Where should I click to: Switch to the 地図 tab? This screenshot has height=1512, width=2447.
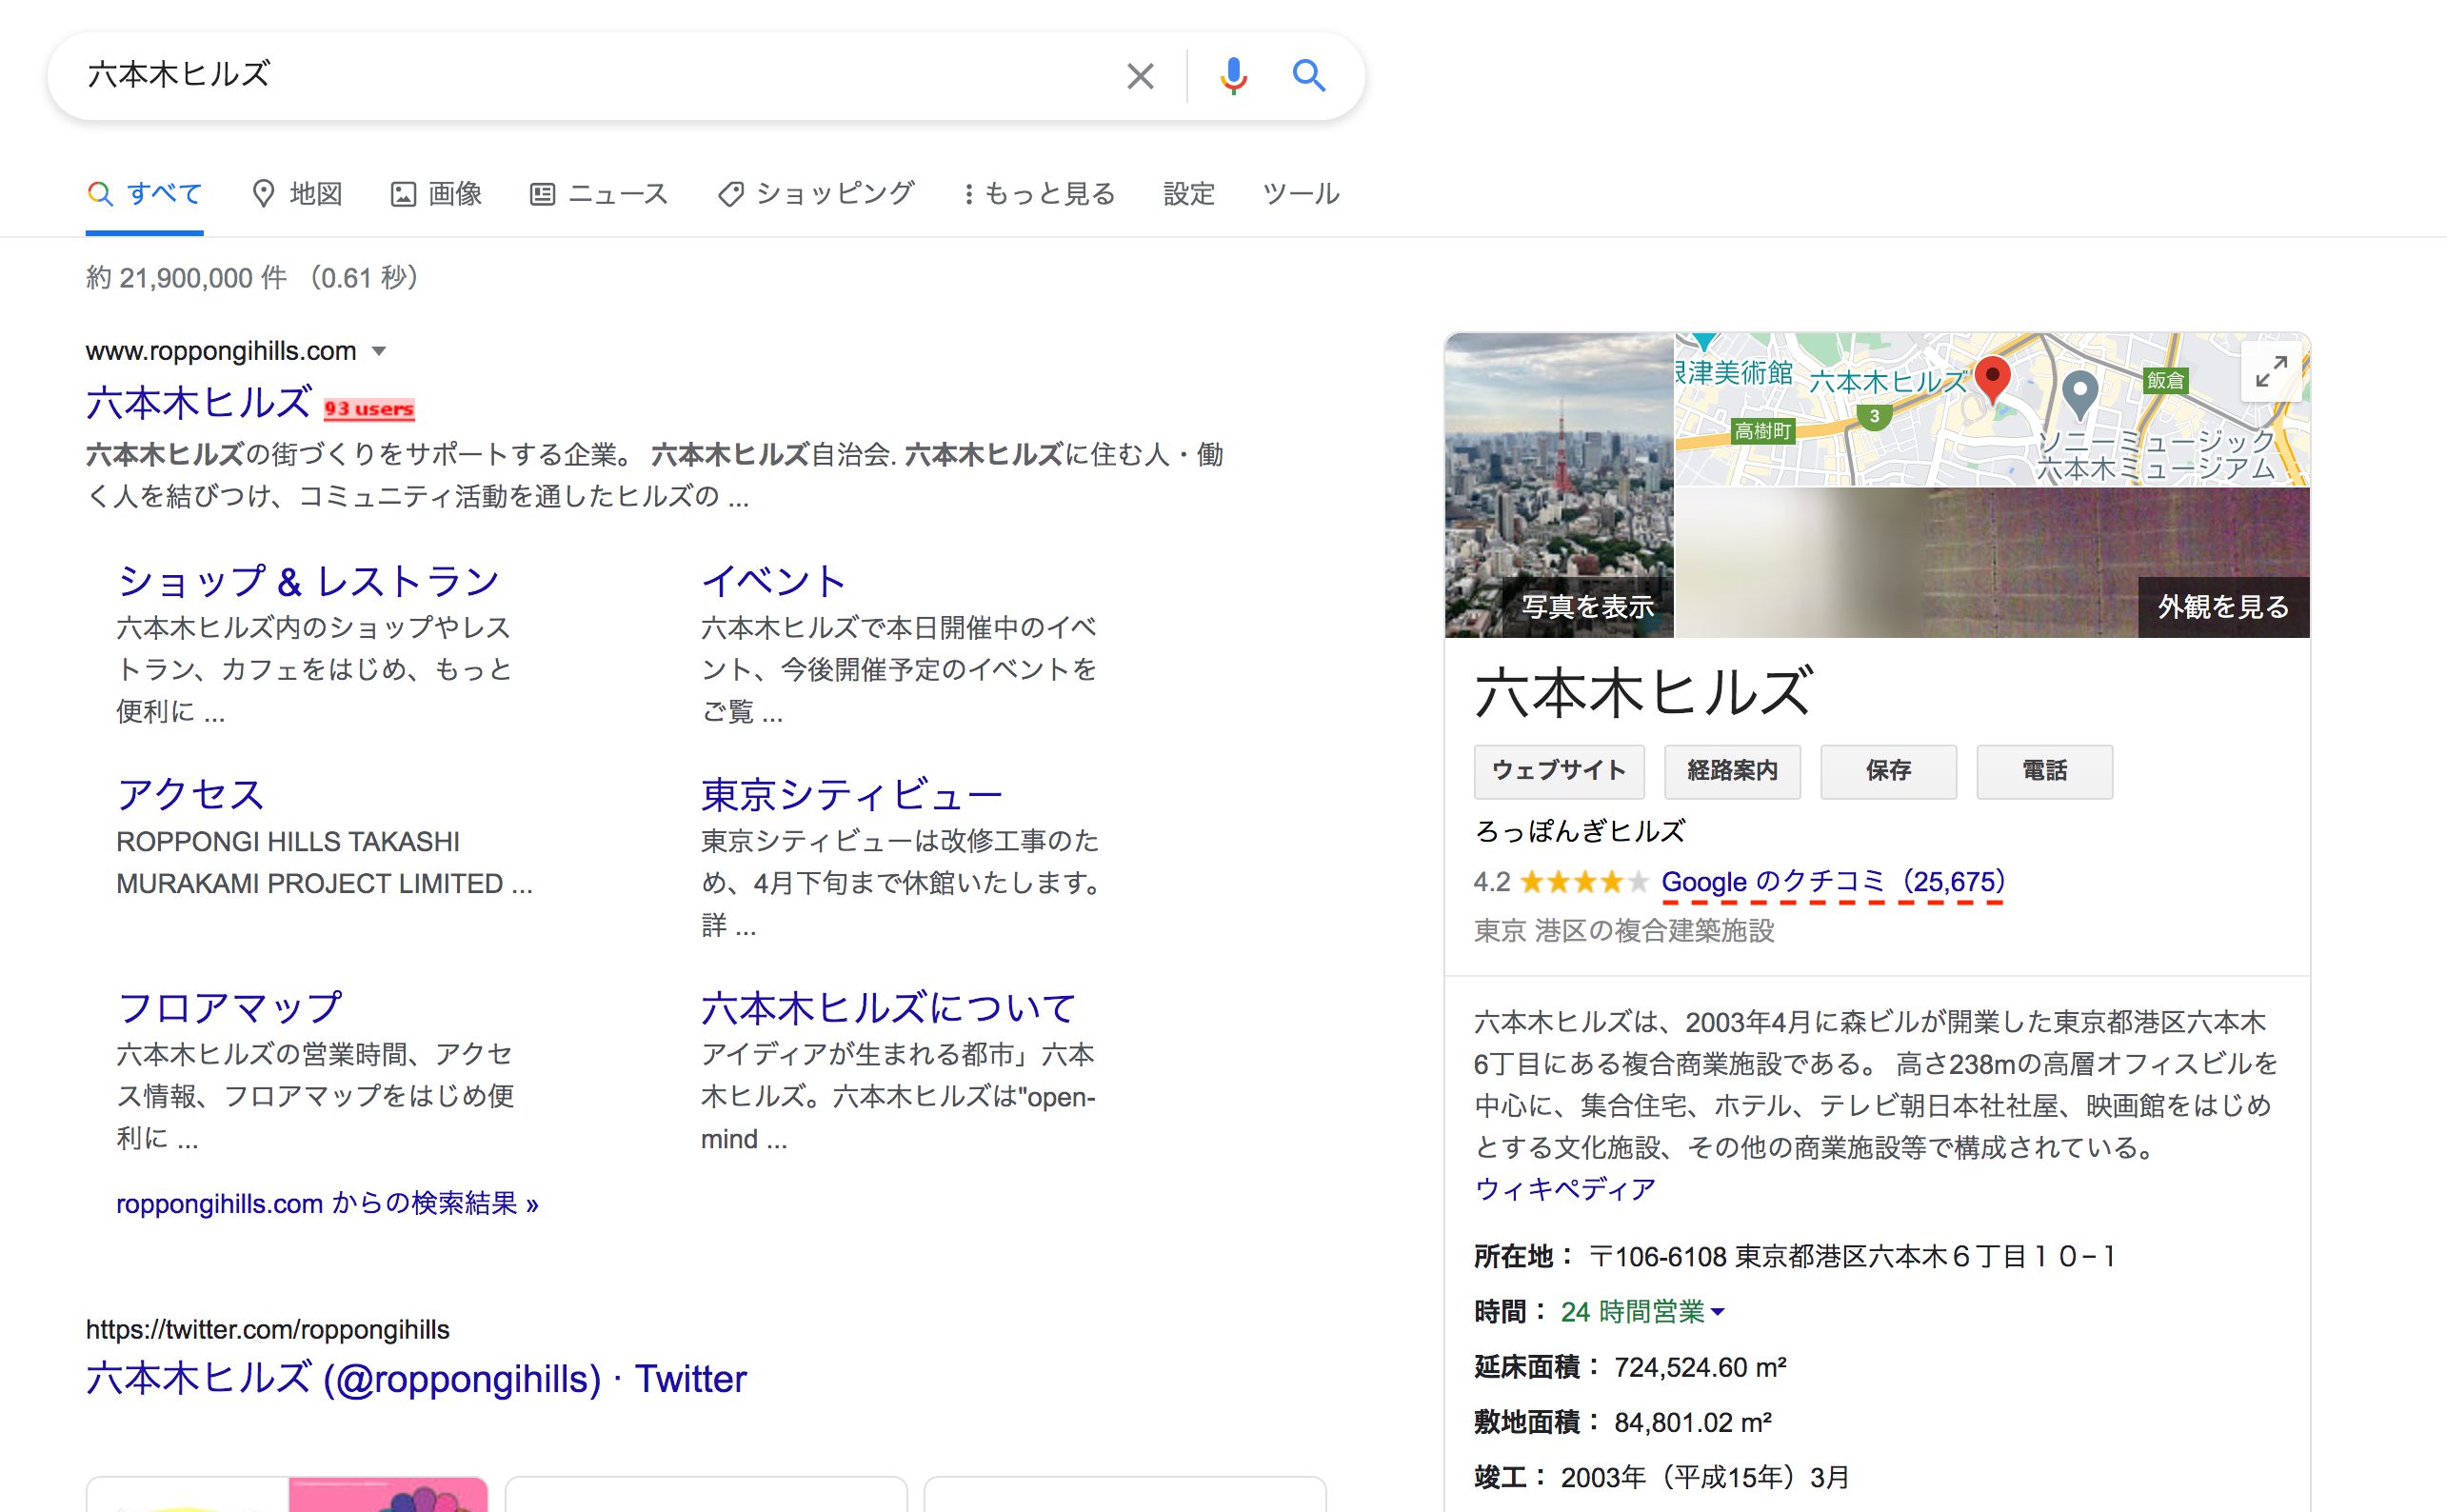(x=297, y=194)
